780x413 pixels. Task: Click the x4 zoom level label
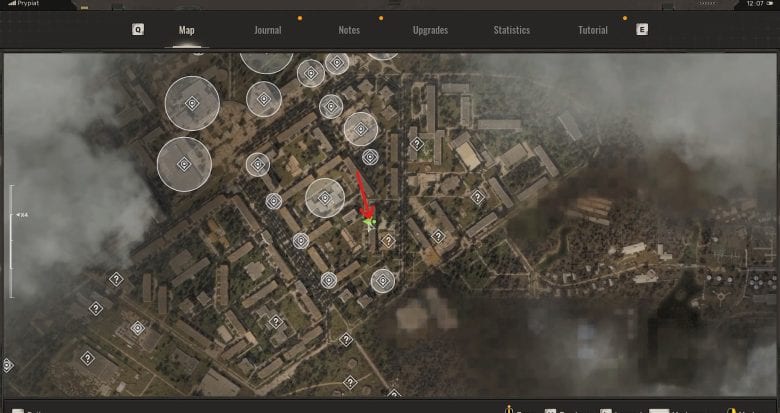pyautogui.click(x=22, y=215)
